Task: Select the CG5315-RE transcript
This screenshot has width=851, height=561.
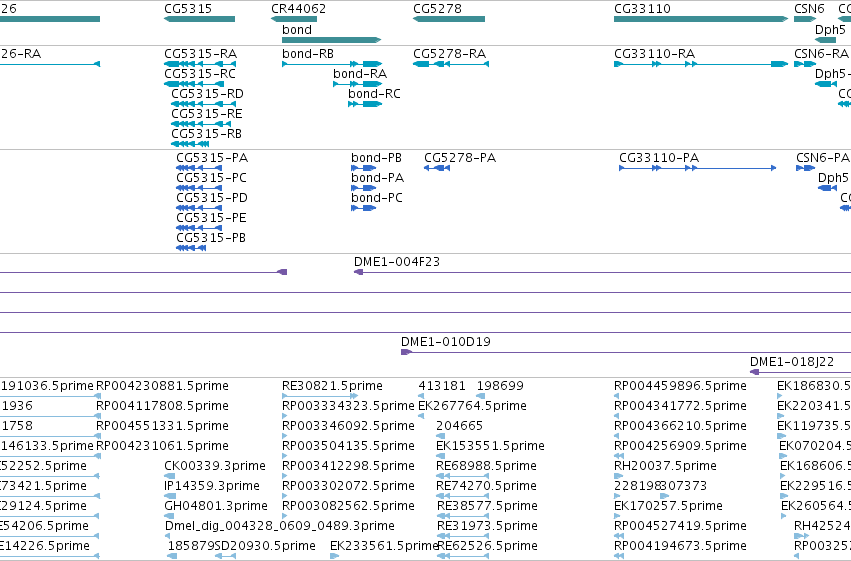Action: 201,124
